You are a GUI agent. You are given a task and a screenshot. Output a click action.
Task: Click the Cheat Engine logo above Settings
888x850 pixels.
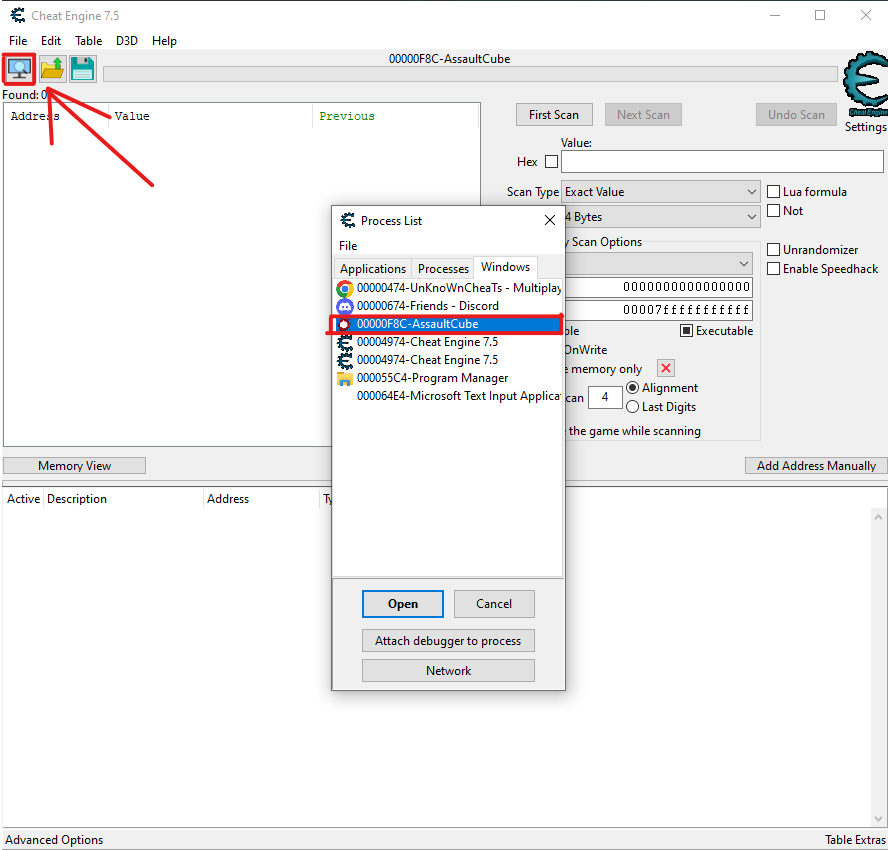(x=865, y=84)
